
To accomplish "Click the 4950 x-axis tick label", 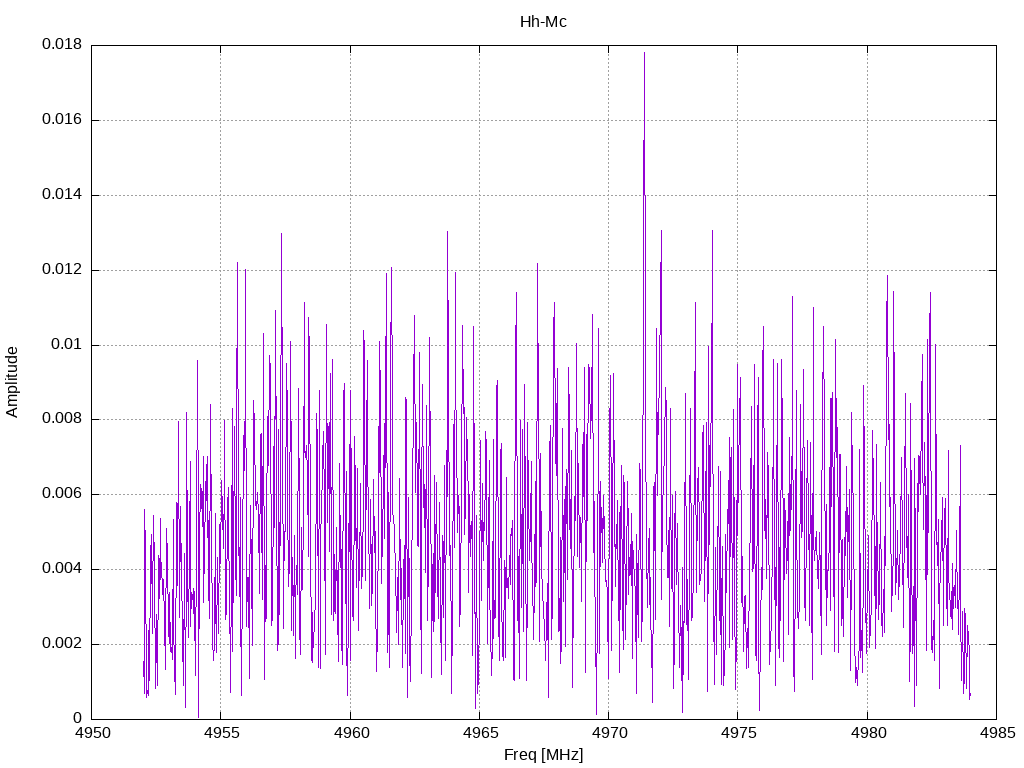I will 92,733.
